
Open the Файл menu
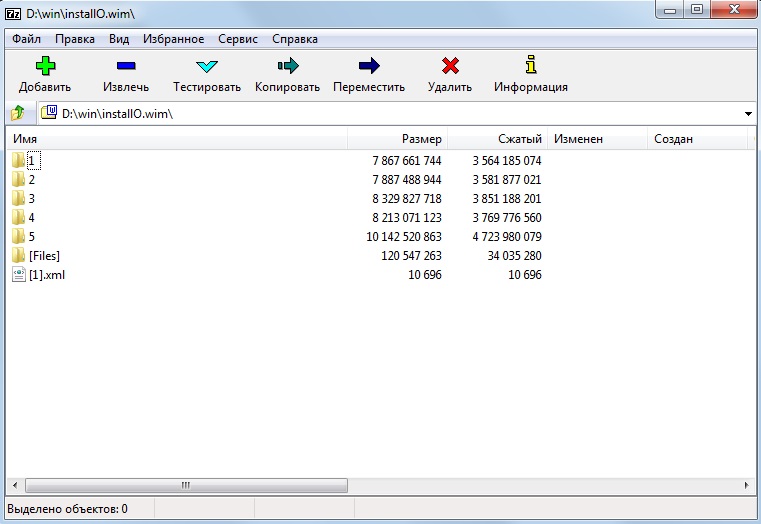point(27,39)
